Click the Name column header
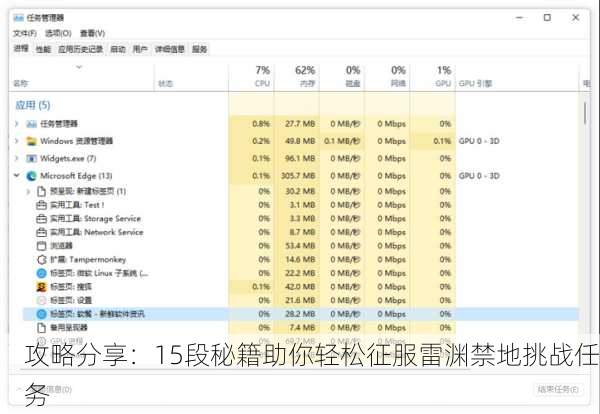600x414 pixels. pyautogui.click(x=82, y=77)
